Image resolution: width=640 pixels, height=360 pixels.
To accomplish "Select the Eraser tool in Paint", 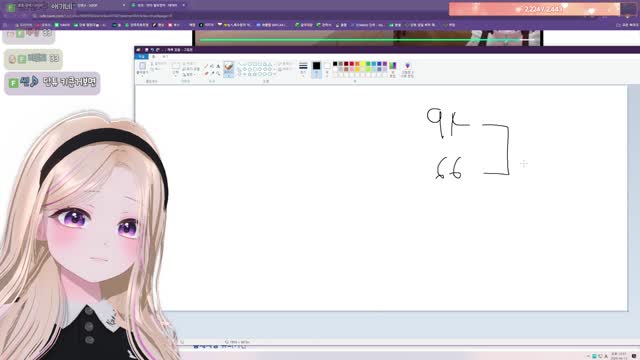I will pyautogui.click(x=206, y=73).
